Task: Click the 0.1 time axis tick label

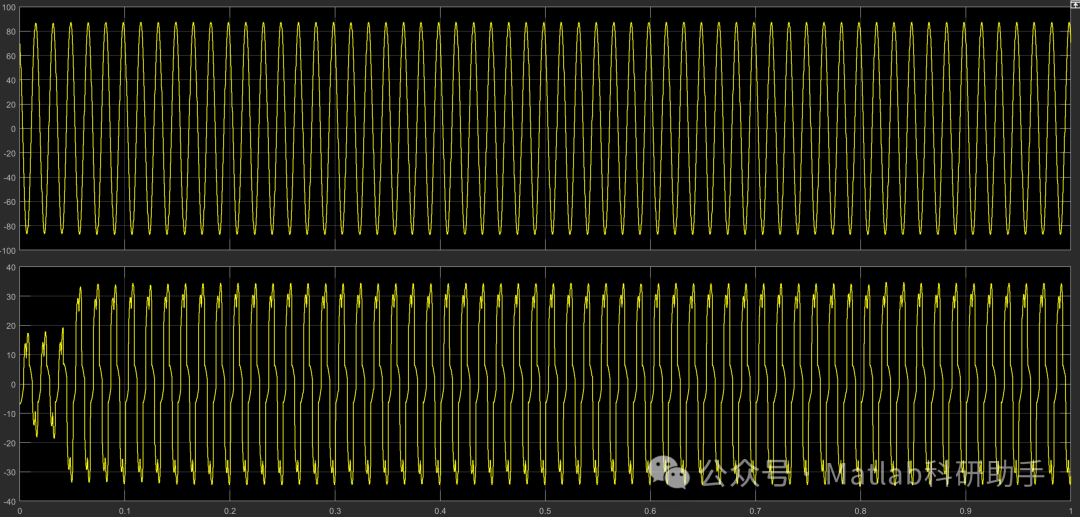Action: point(125,511)
